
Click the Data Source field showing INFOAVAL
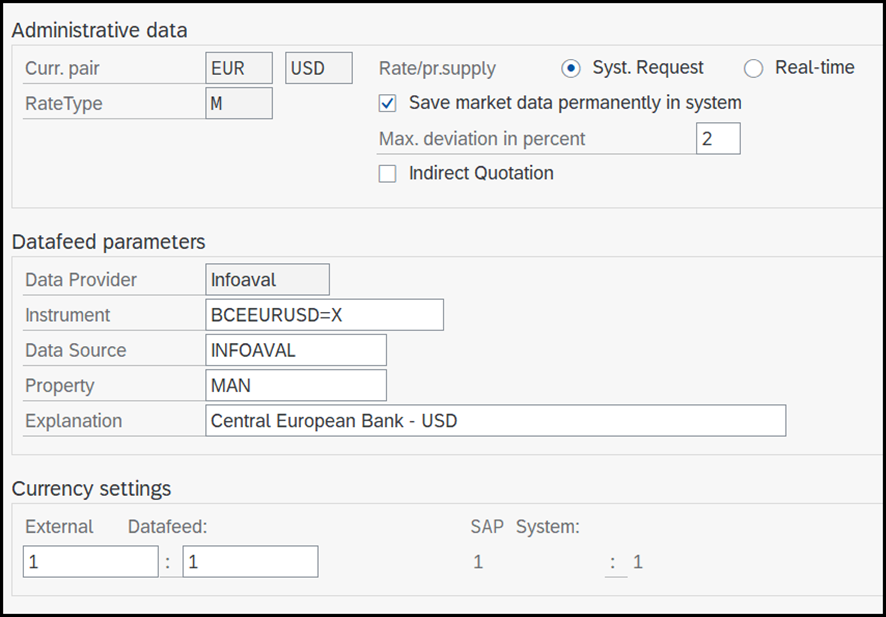(x=295, y=350)
